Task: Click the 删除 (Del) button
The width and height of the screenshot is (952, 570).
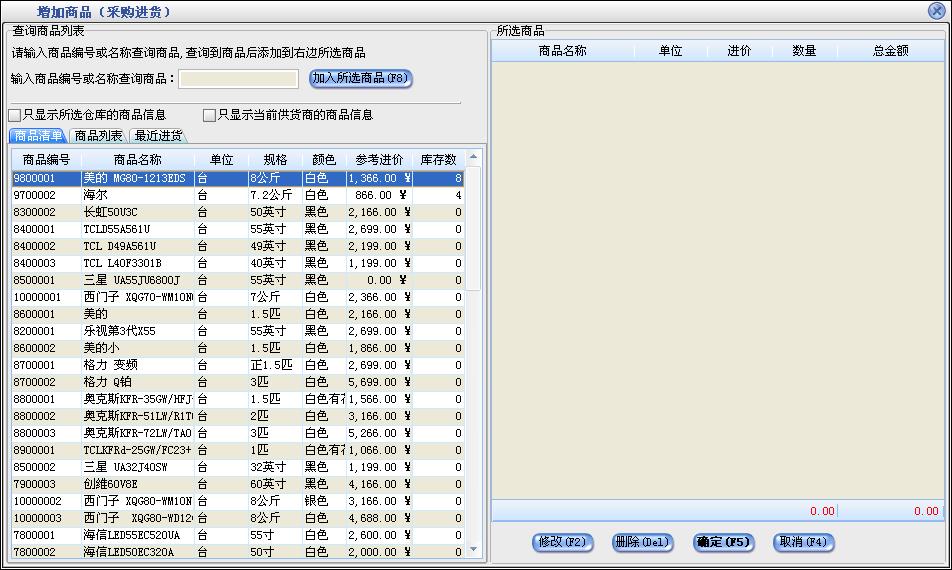Action: click(640, 542)
